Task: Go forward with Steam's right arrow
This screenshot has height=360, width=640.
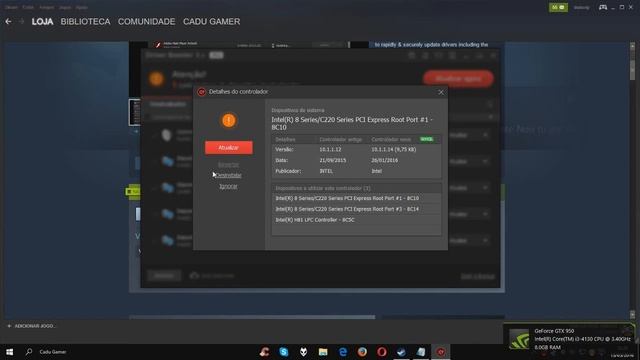Action: [x=22, y=21]
